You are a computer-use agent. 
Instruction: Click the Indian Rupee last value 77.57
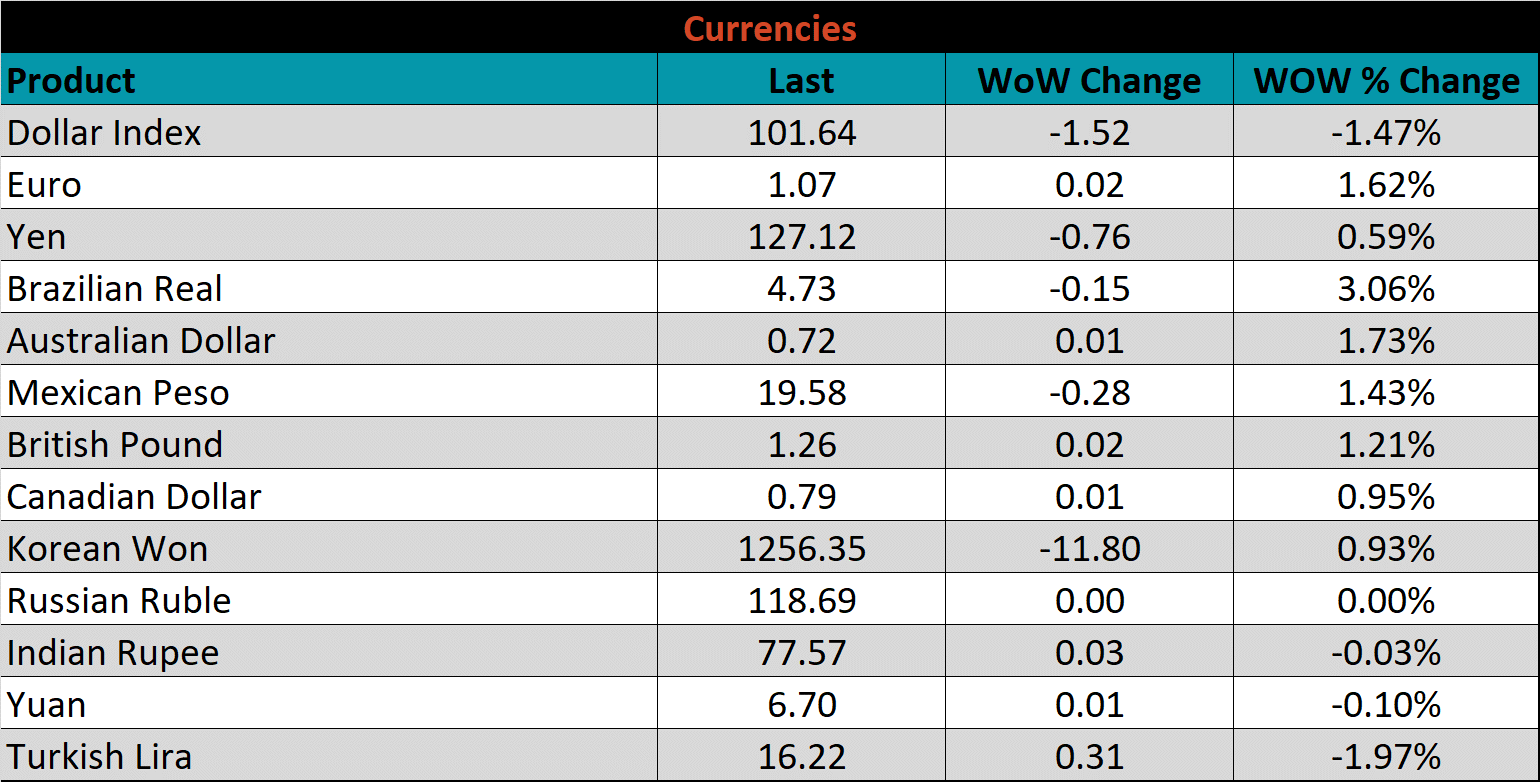[801, 653]
